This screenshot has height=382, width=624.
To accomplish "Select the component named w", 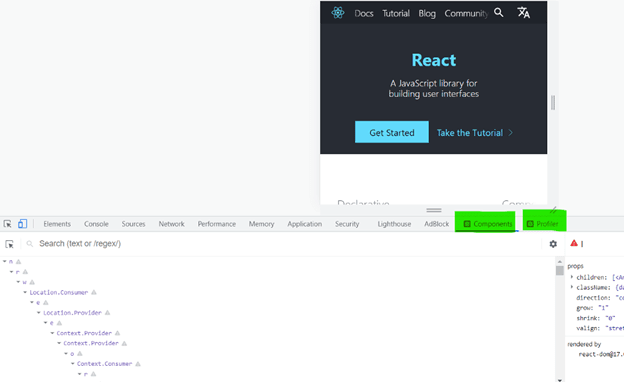I will coord(25,282).
